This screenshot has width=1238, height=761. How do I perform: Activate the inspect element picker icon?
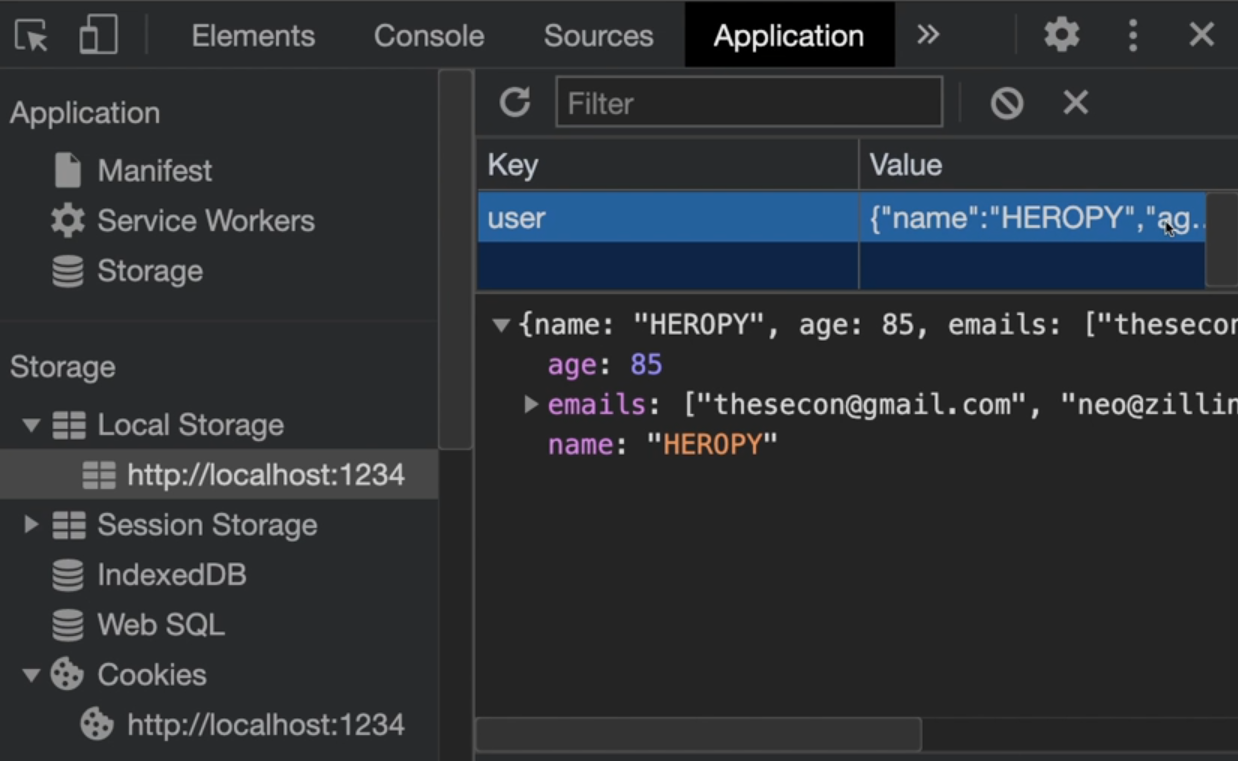(32, 35)
